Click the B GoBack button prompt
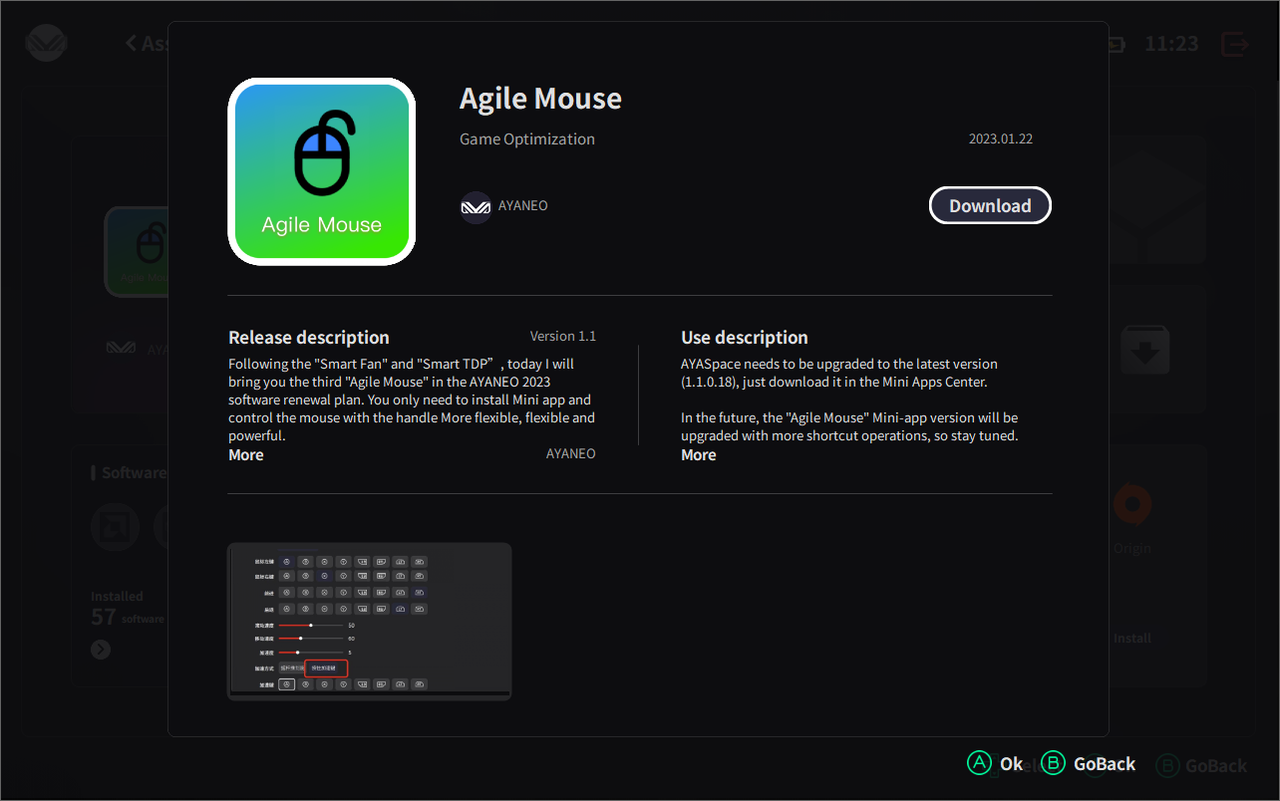The width and height of the screenshot is (1280, 801). [x=1088, y=764]
